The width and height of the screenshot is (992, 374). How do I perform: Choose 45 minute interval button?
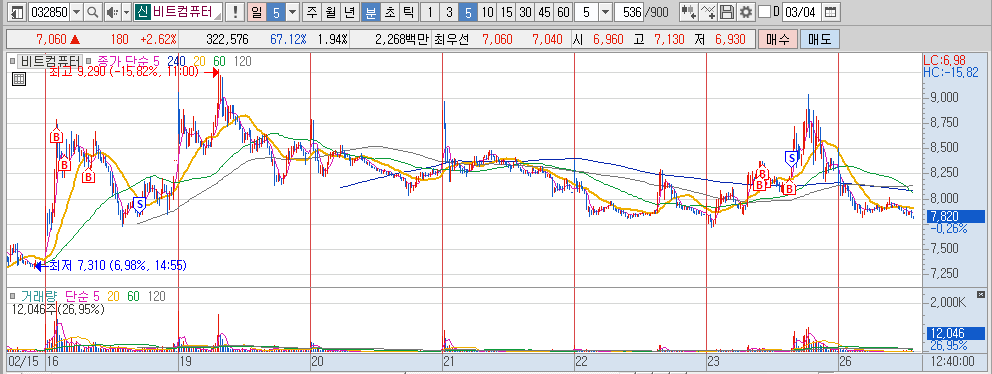point(544,11)
